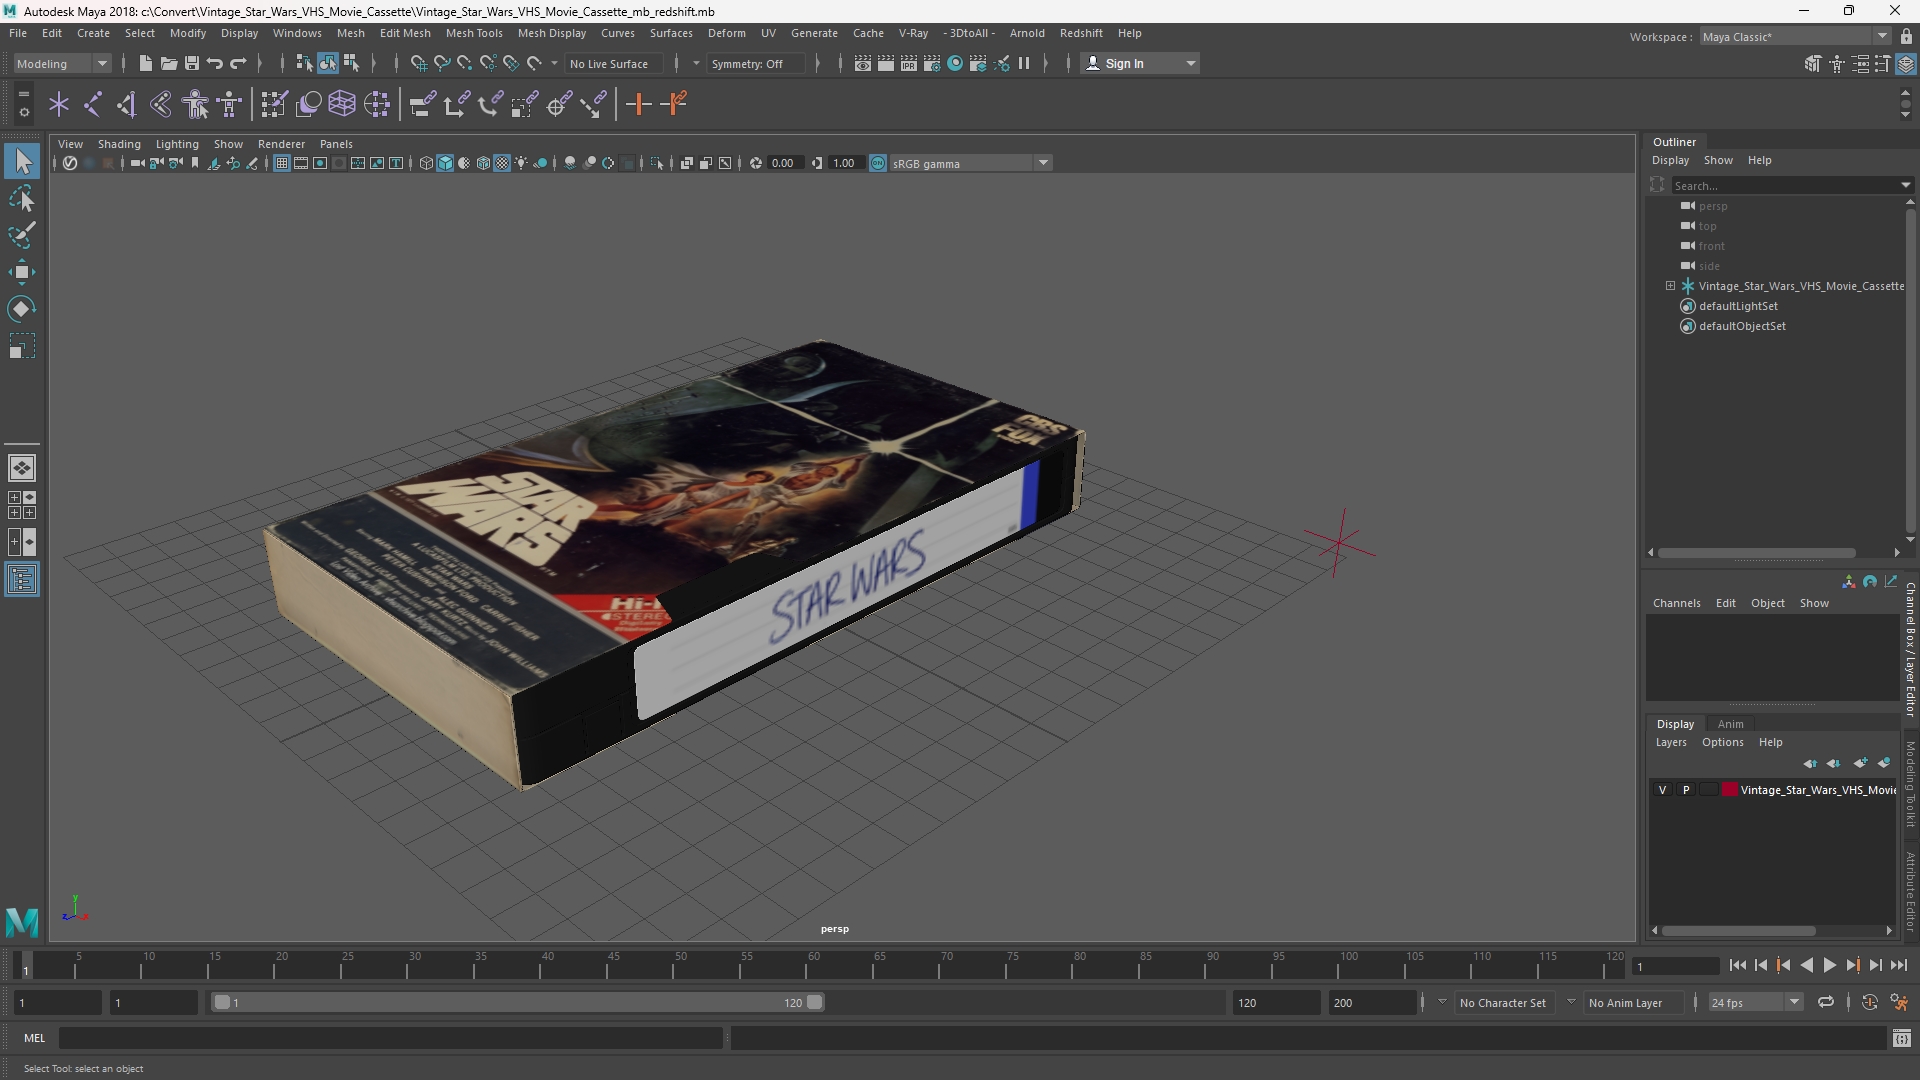Redo the last undone action
1920x1080 pixels.
point(238,63)
